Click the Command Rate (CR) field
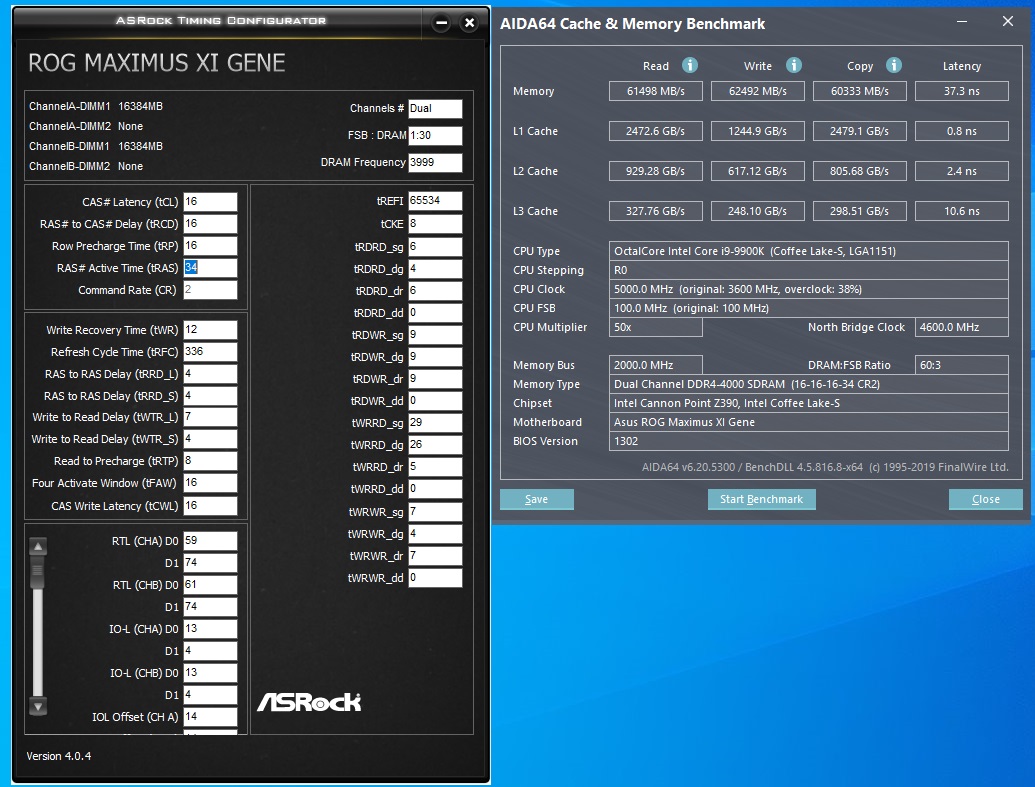Screen dimensions: 1035x787 click(x=210, y=290)
